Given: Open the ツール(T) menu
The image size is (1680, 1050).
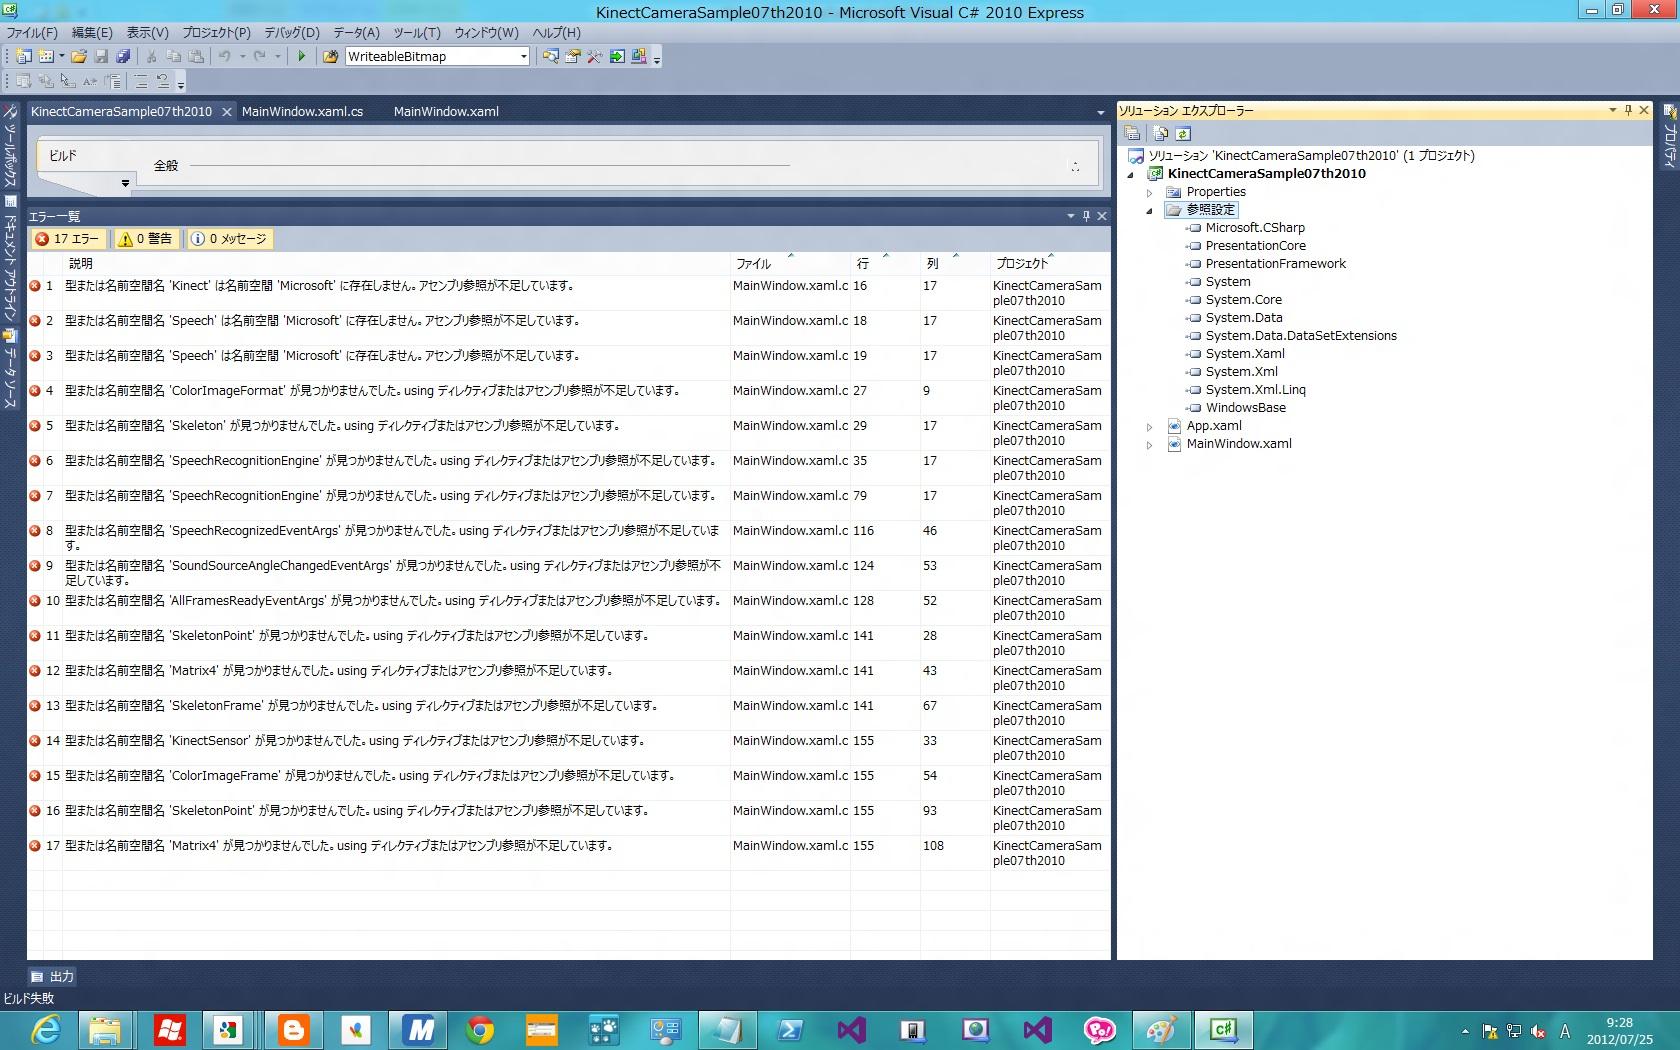Looking at the screenshot, I should (x=416, y=33).
